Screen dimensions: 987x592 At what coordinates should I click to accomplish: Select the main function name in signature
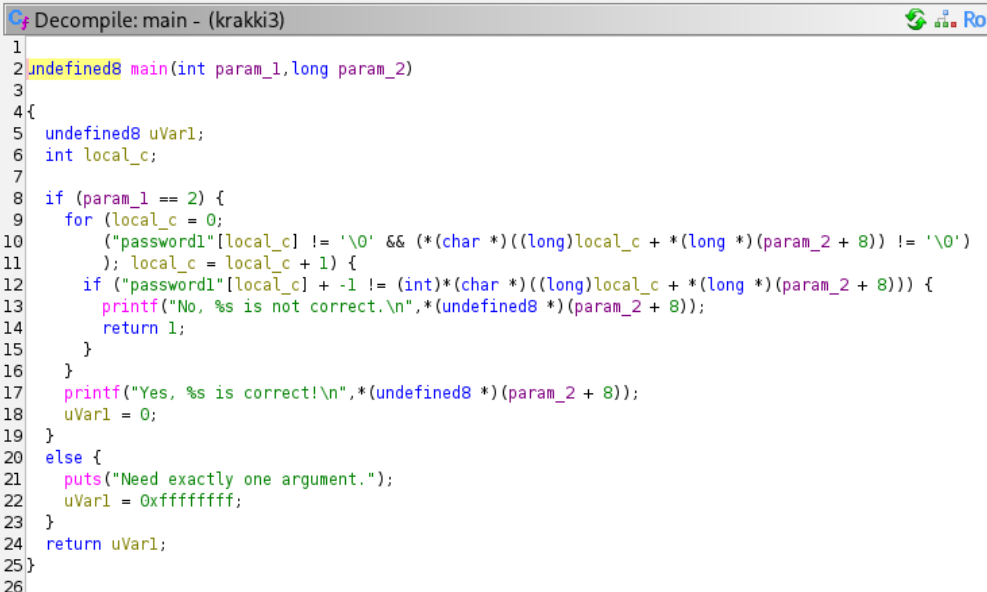coord(149,69)
